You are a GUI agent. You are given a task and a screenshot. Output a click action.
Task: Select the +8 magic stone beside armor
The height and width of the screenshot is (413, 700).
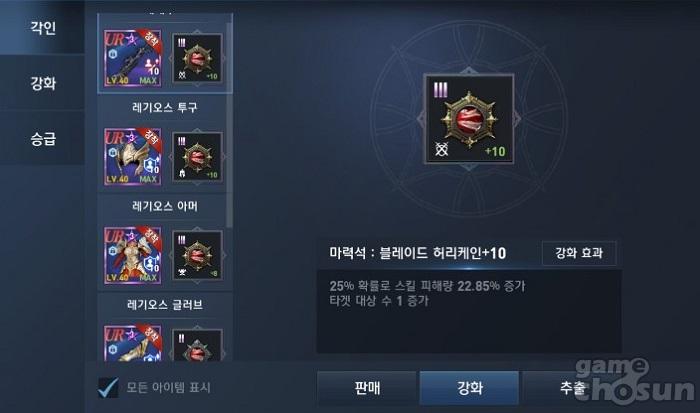coord(197,255)
